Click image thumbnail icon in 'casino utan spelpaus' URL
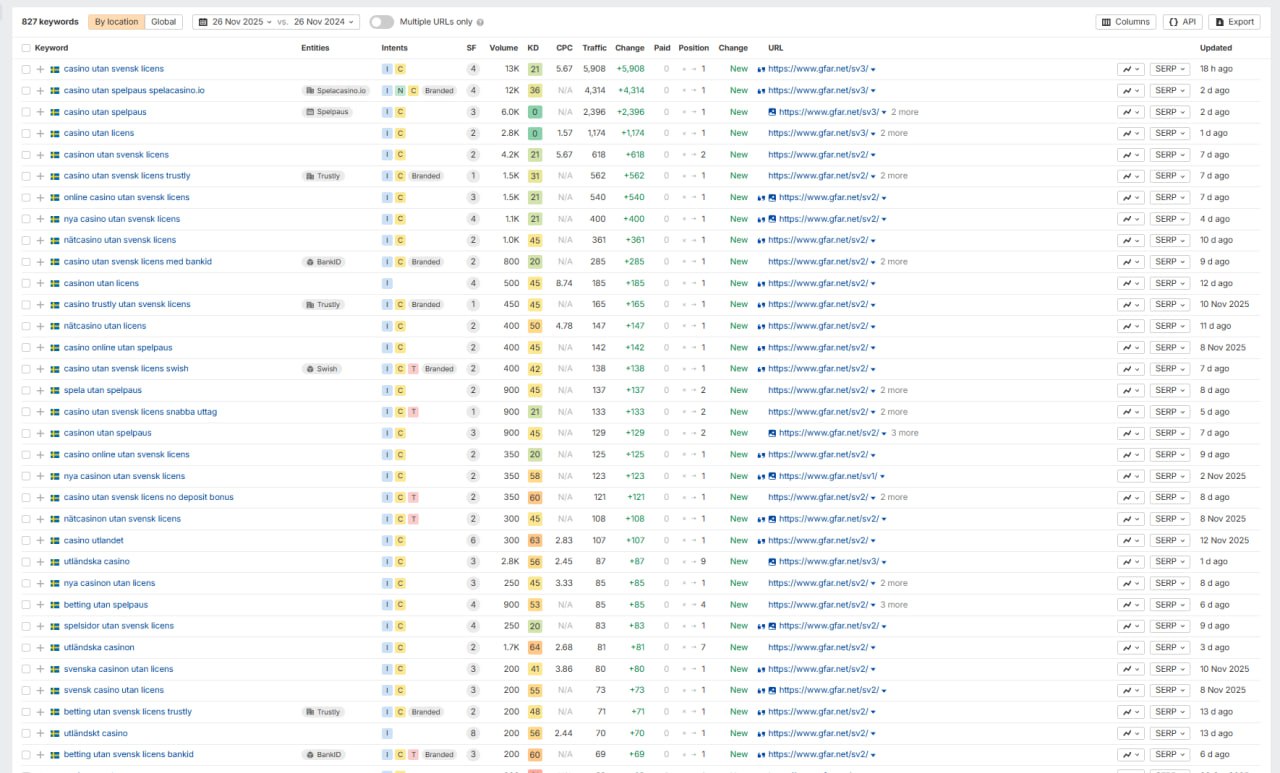 pos(772,112)
